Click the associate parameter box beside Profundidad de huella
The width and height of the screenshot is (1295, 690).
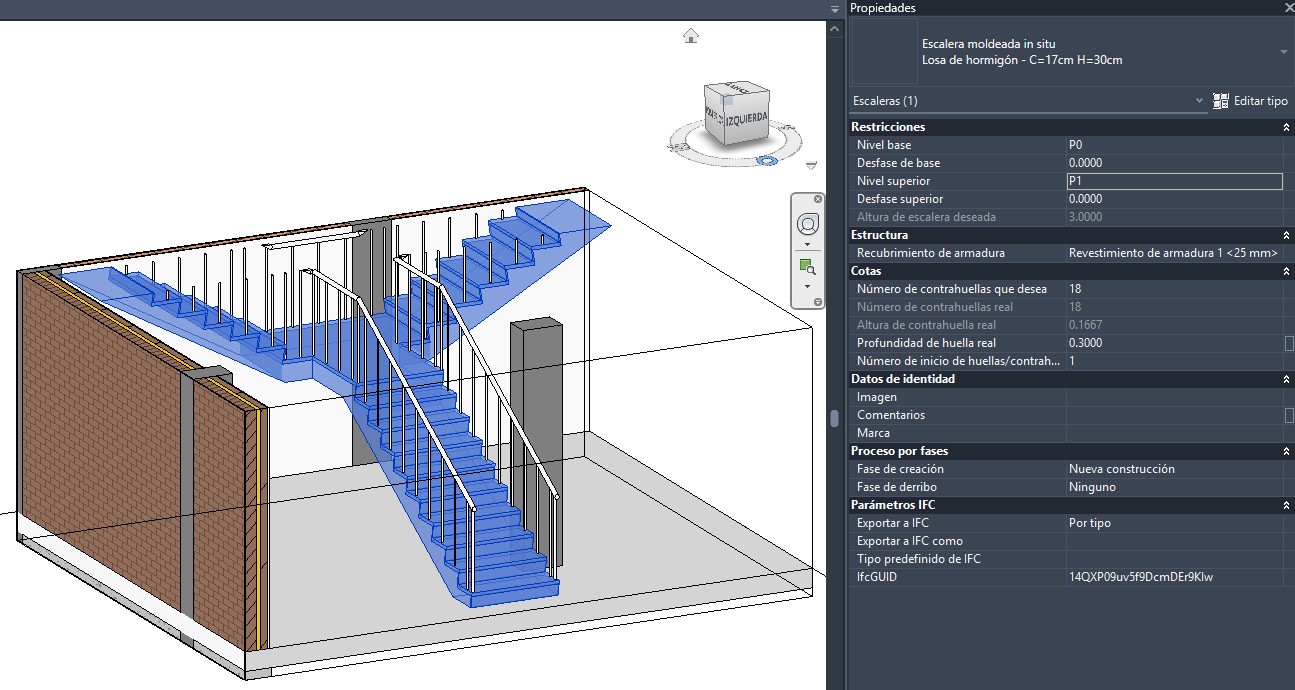pos(1289,343)
